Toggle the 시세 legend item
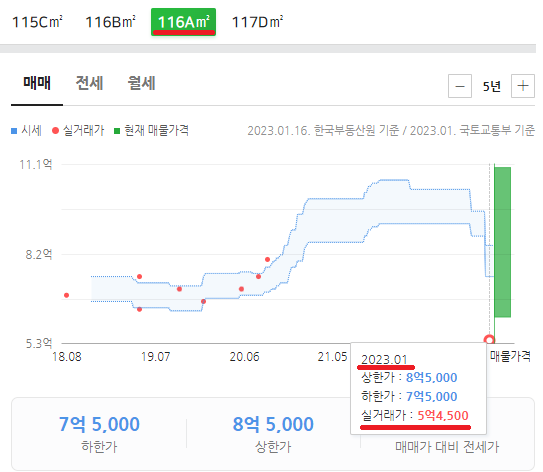The height and width of the screenshot is (472, 543). (27, 131)
